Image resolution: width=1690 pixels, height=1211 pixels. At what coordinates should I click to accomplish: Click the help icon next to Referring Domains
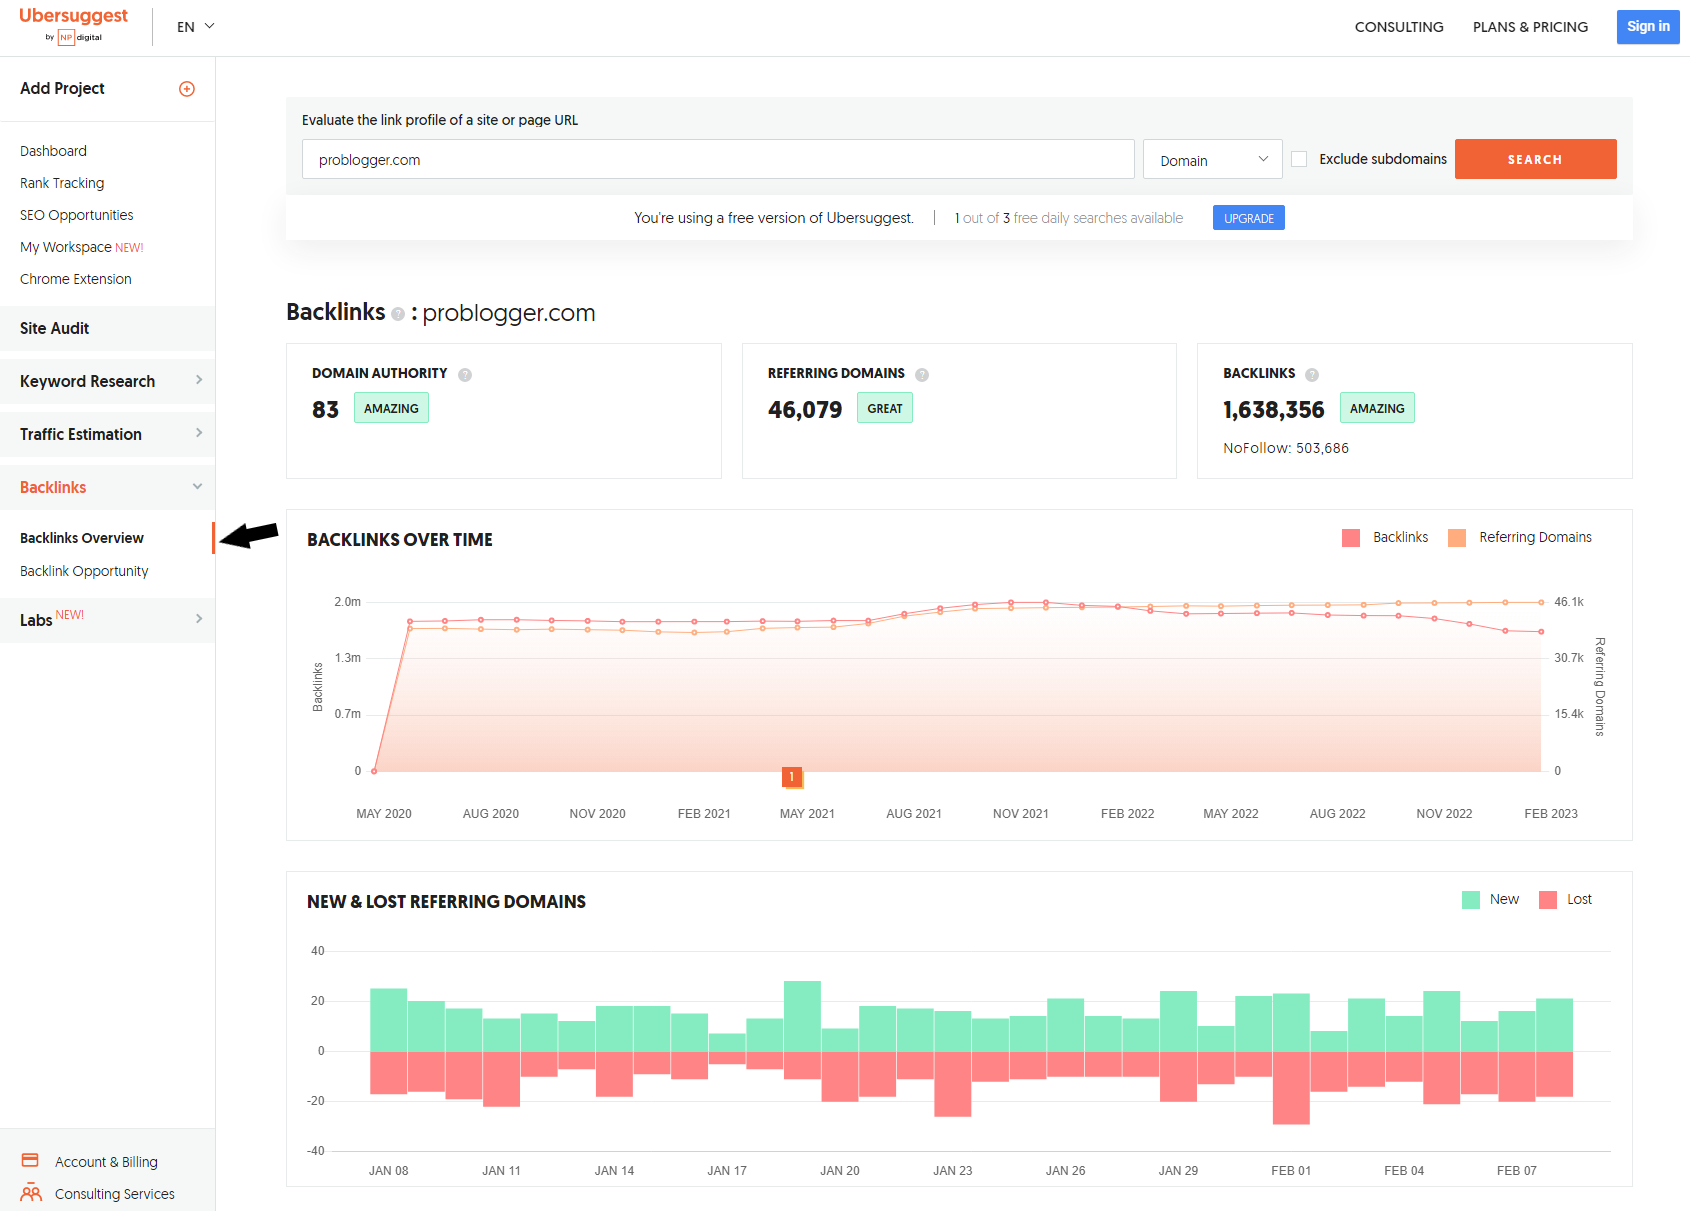point(922,374)
